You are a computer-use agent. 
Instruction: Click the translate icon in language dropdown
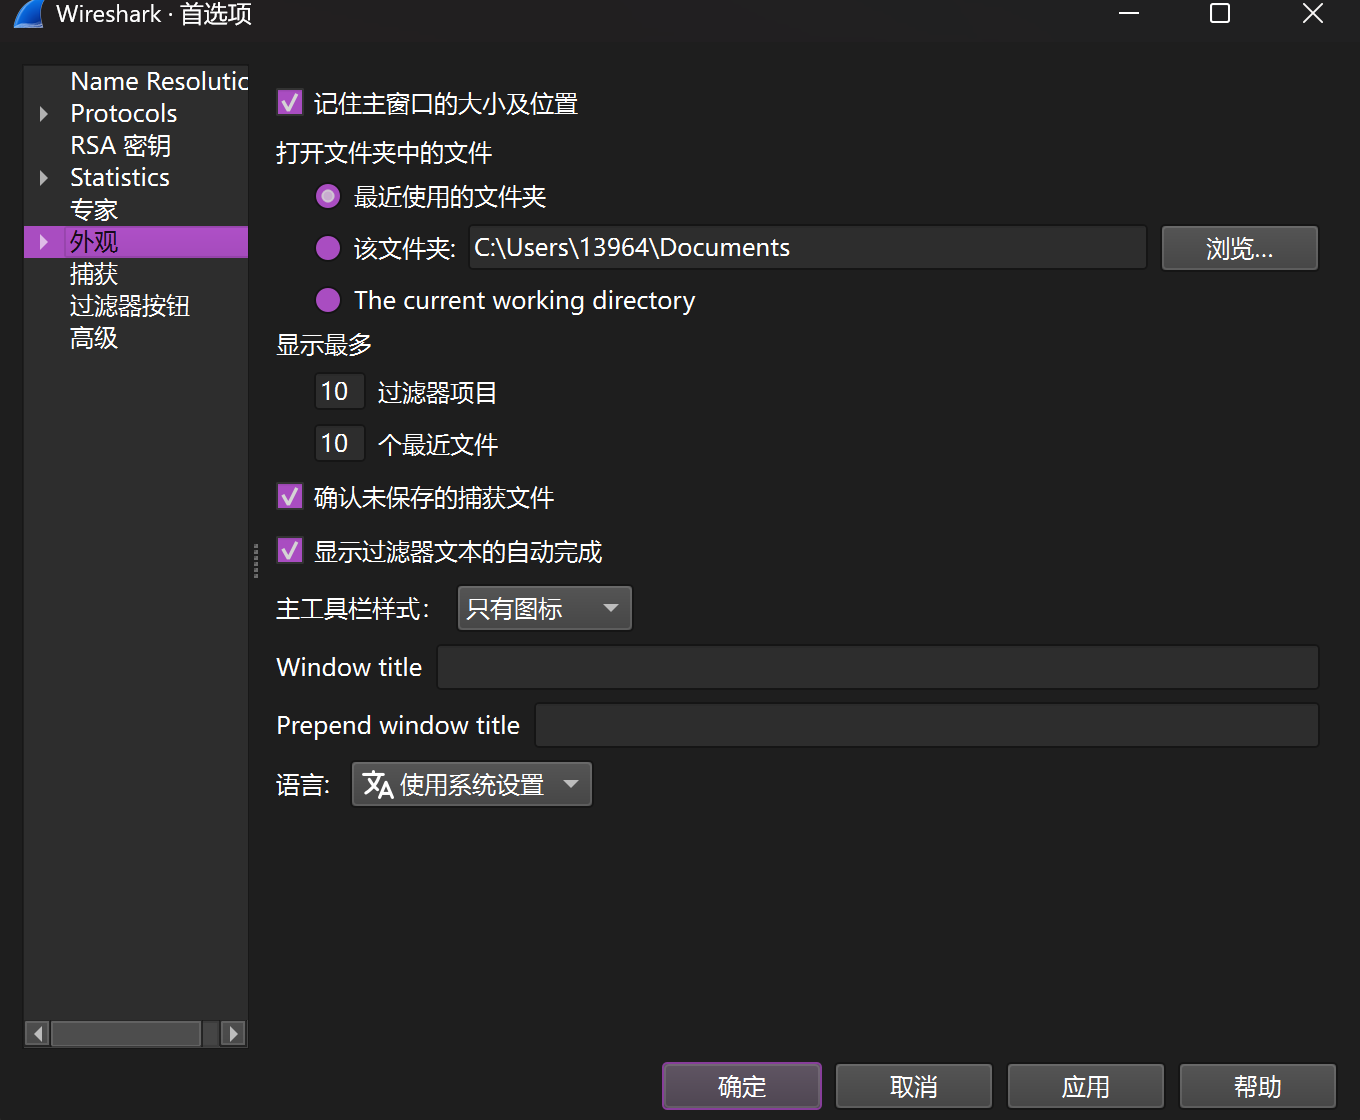click(x=378, y=785)
